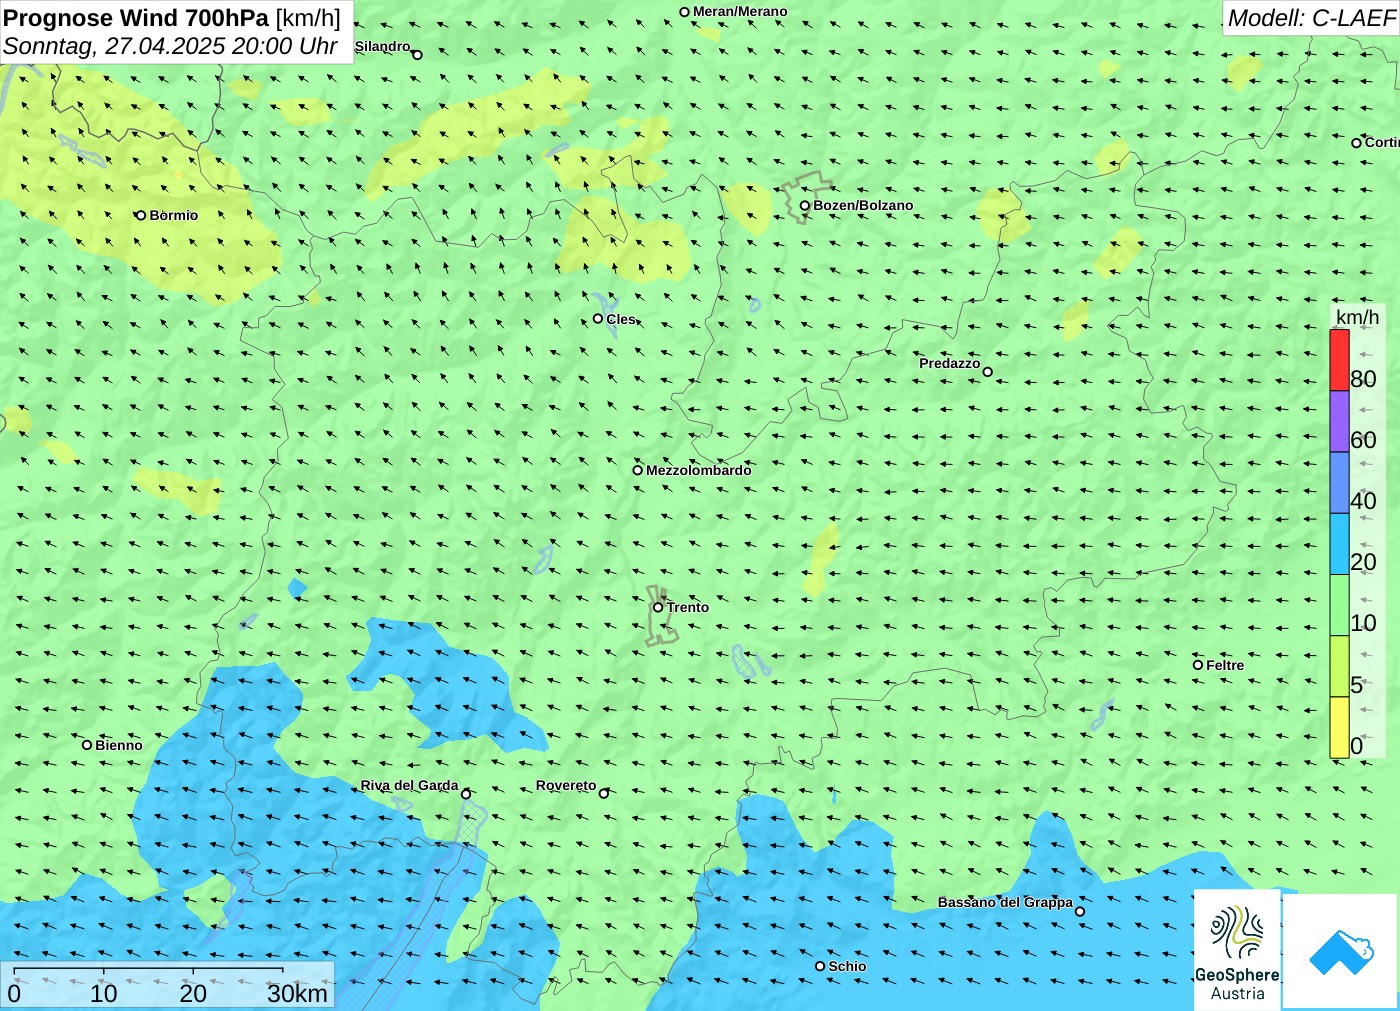Click the '10' scale bar label
The height and width of the screenshot is (1011, 1400).
[x=103, y=993]
